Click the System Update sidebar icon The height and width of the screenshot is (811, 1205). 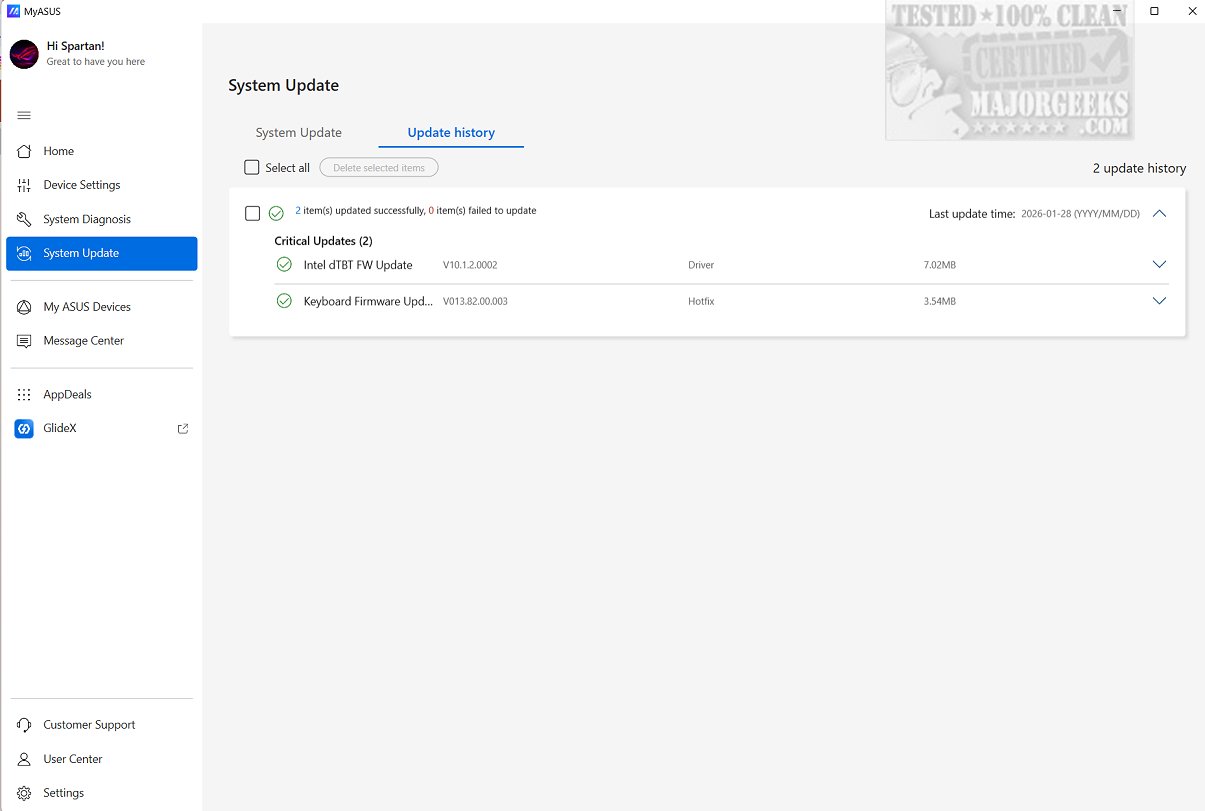tap(24, 253)
